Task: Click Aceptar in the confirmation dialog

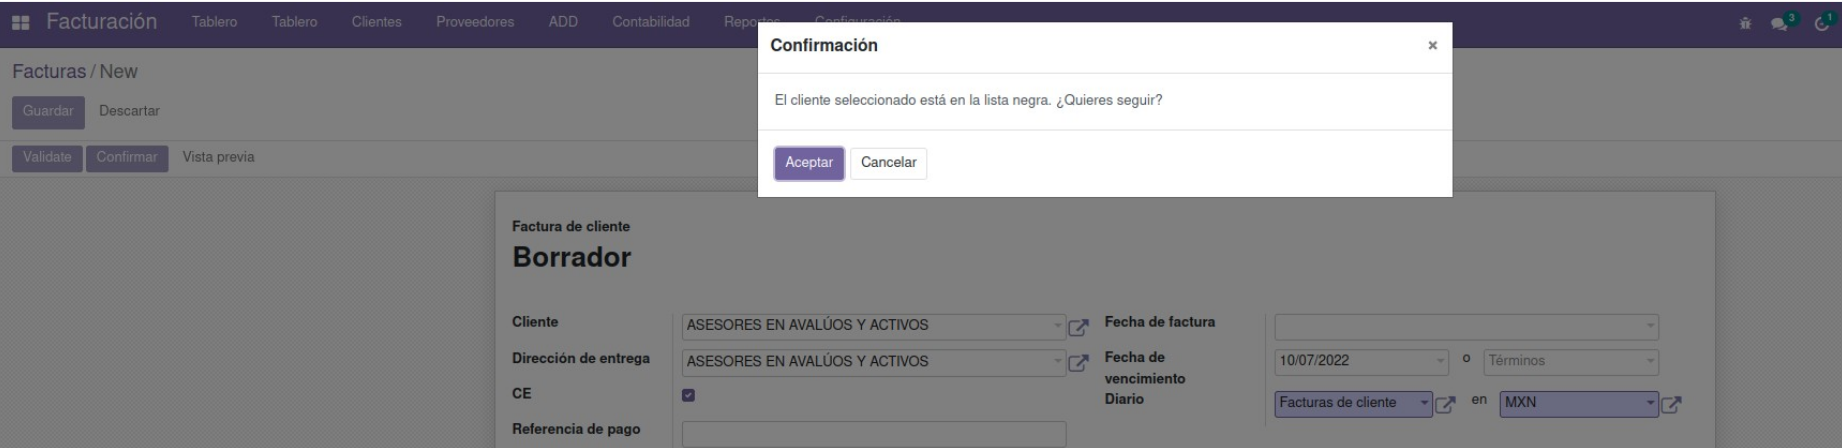Action: 808,163
